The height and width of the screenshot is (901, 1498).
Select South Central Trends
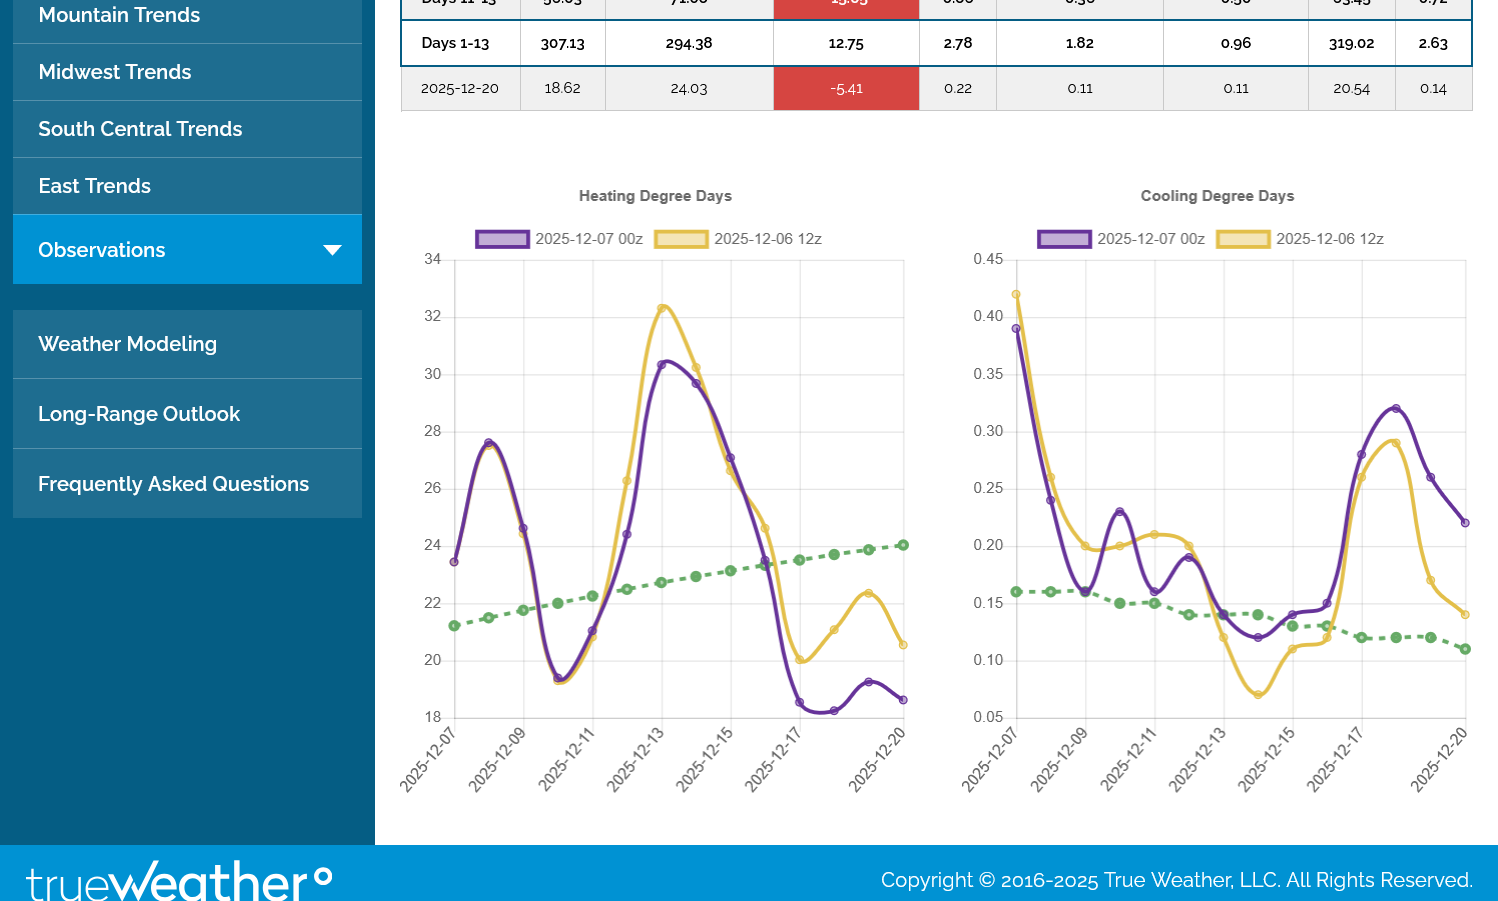tap(140, 129)
